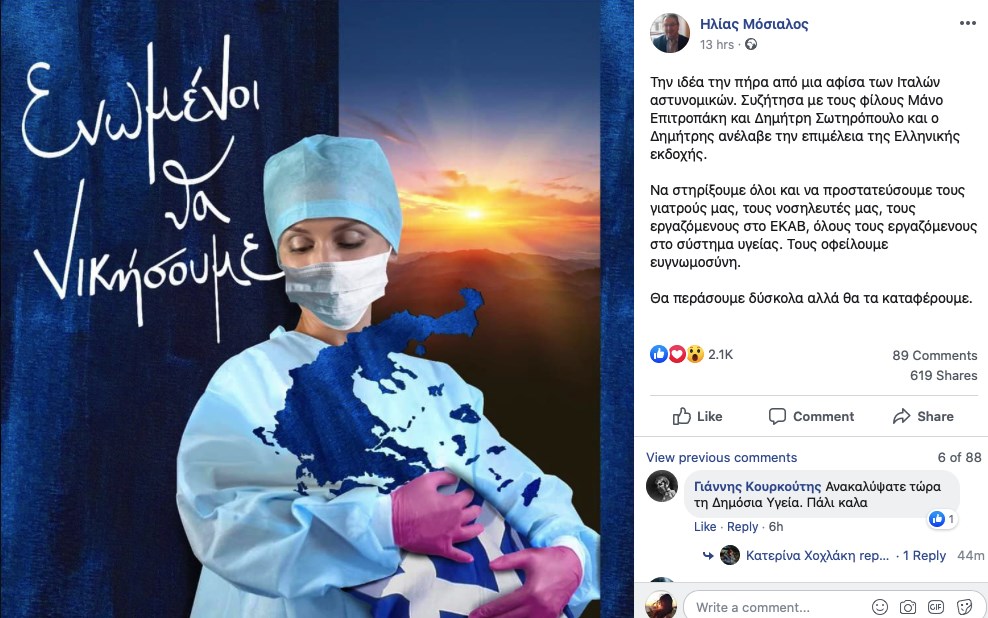Screen dimensions: 988x618
Task: Open Ηλίας Μόσιαλος profile name link
Action: tap(754, 24)
